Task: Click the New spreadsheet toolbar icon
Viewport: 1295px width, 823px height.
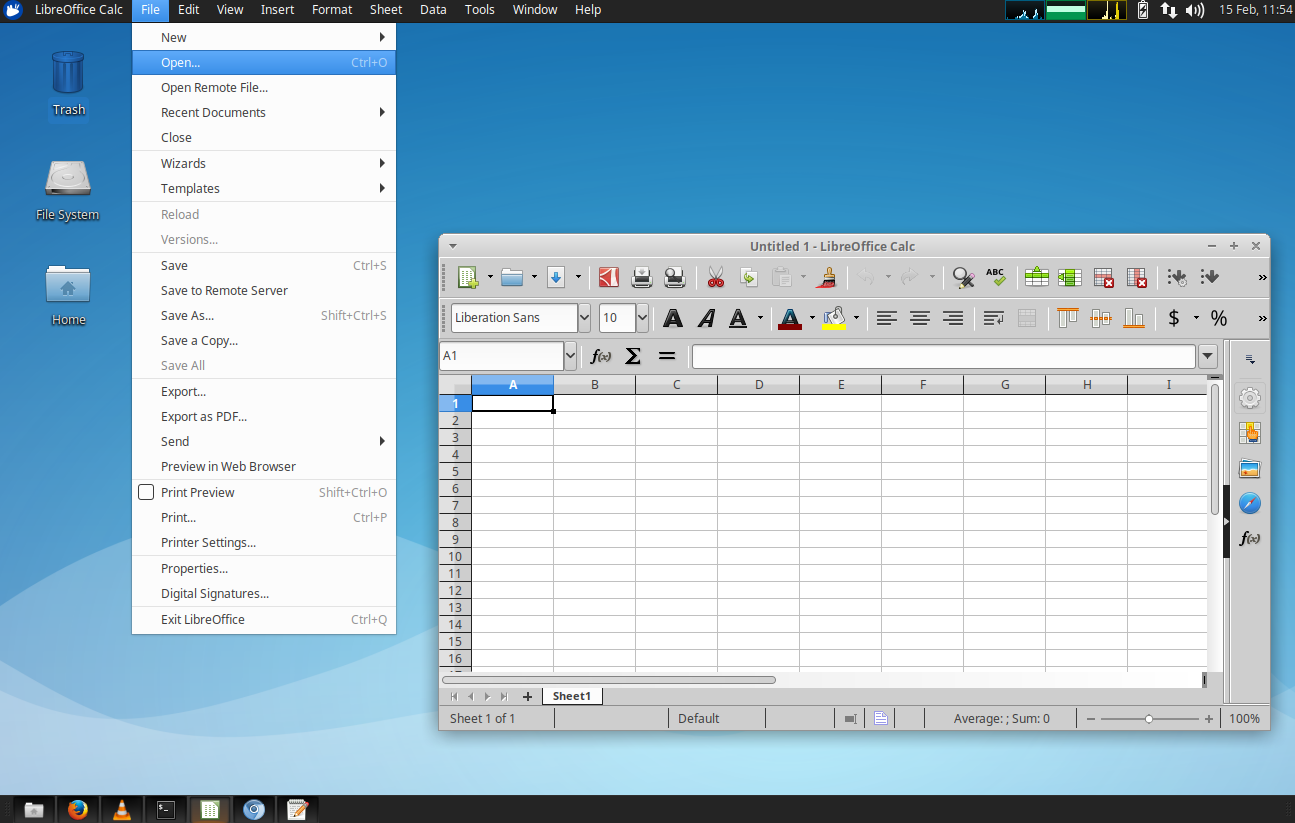Action: tap(468, 277)
